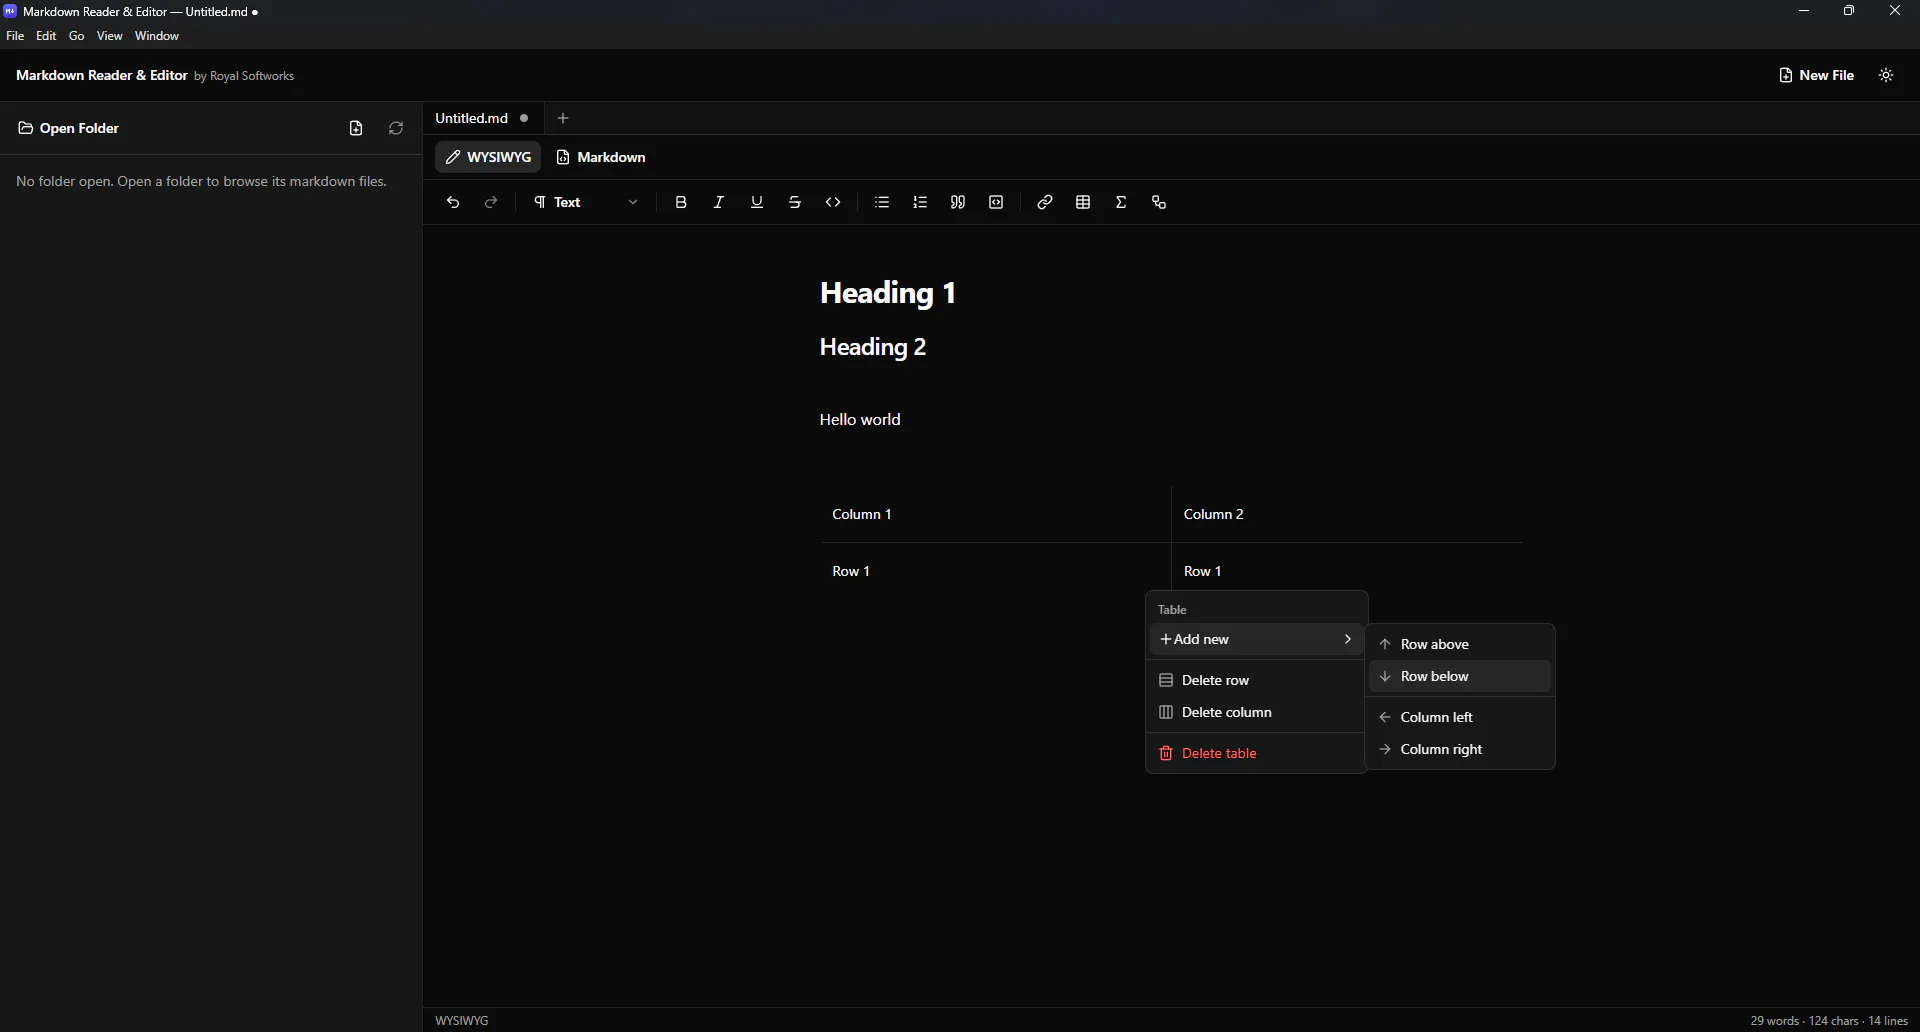Open the Window menu
The width and height of the screenshot is (1920, 1032).
[157, 36]
